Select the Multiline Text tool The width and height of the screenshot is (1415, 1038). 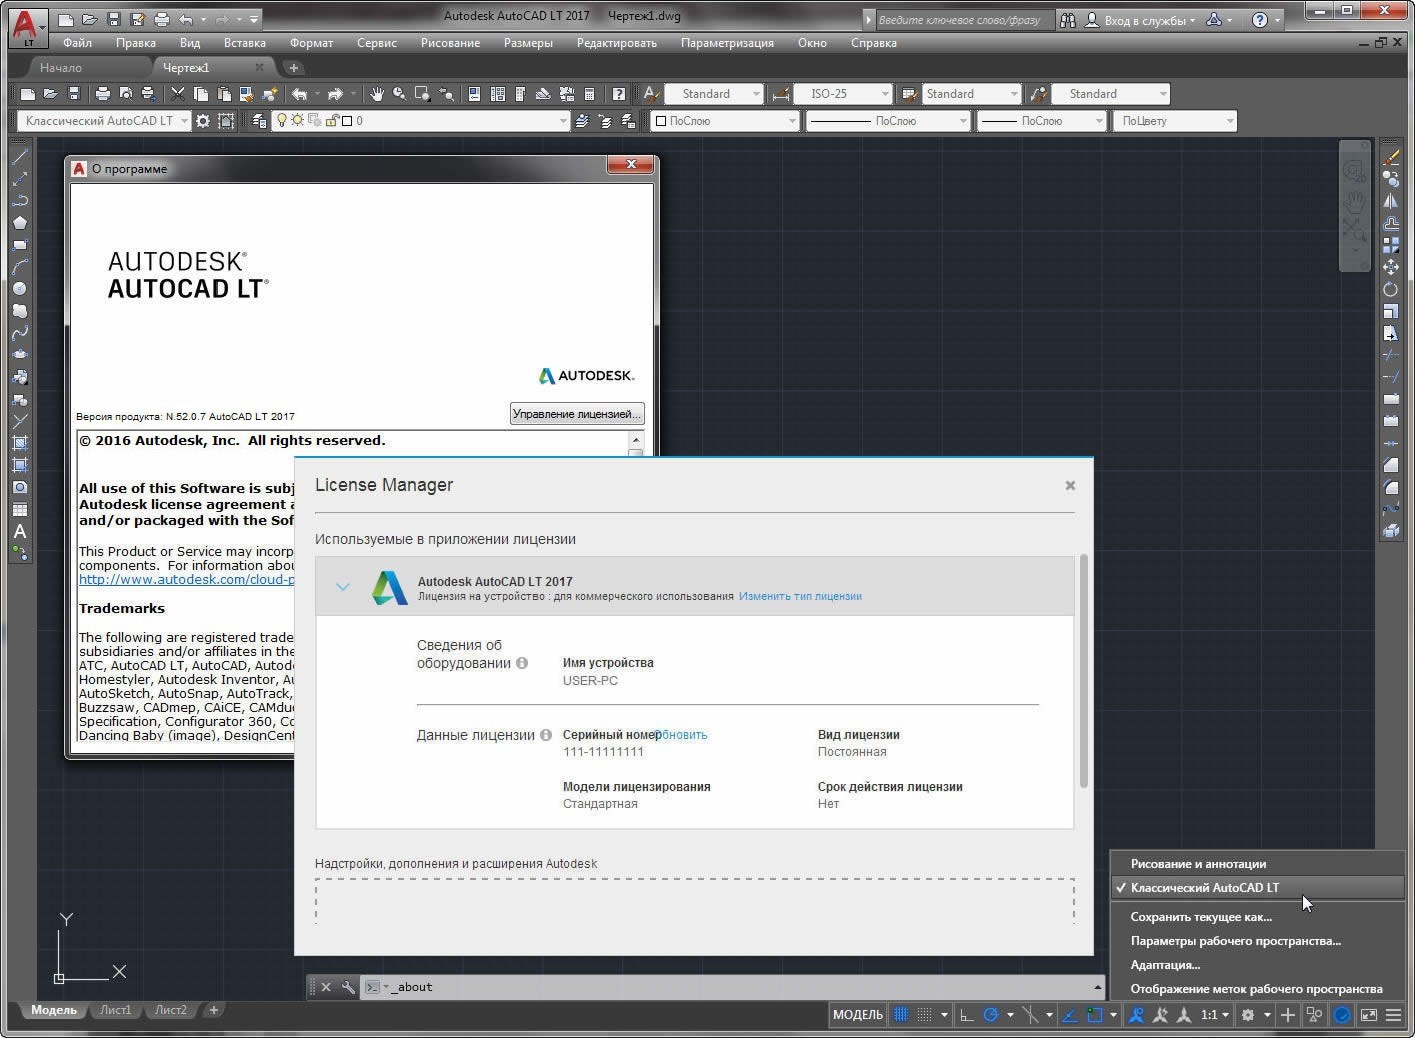coord(20,531)
